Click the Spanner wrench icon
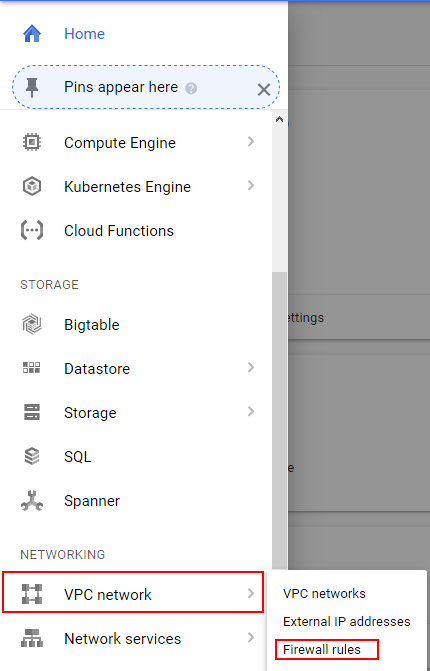 32,501
